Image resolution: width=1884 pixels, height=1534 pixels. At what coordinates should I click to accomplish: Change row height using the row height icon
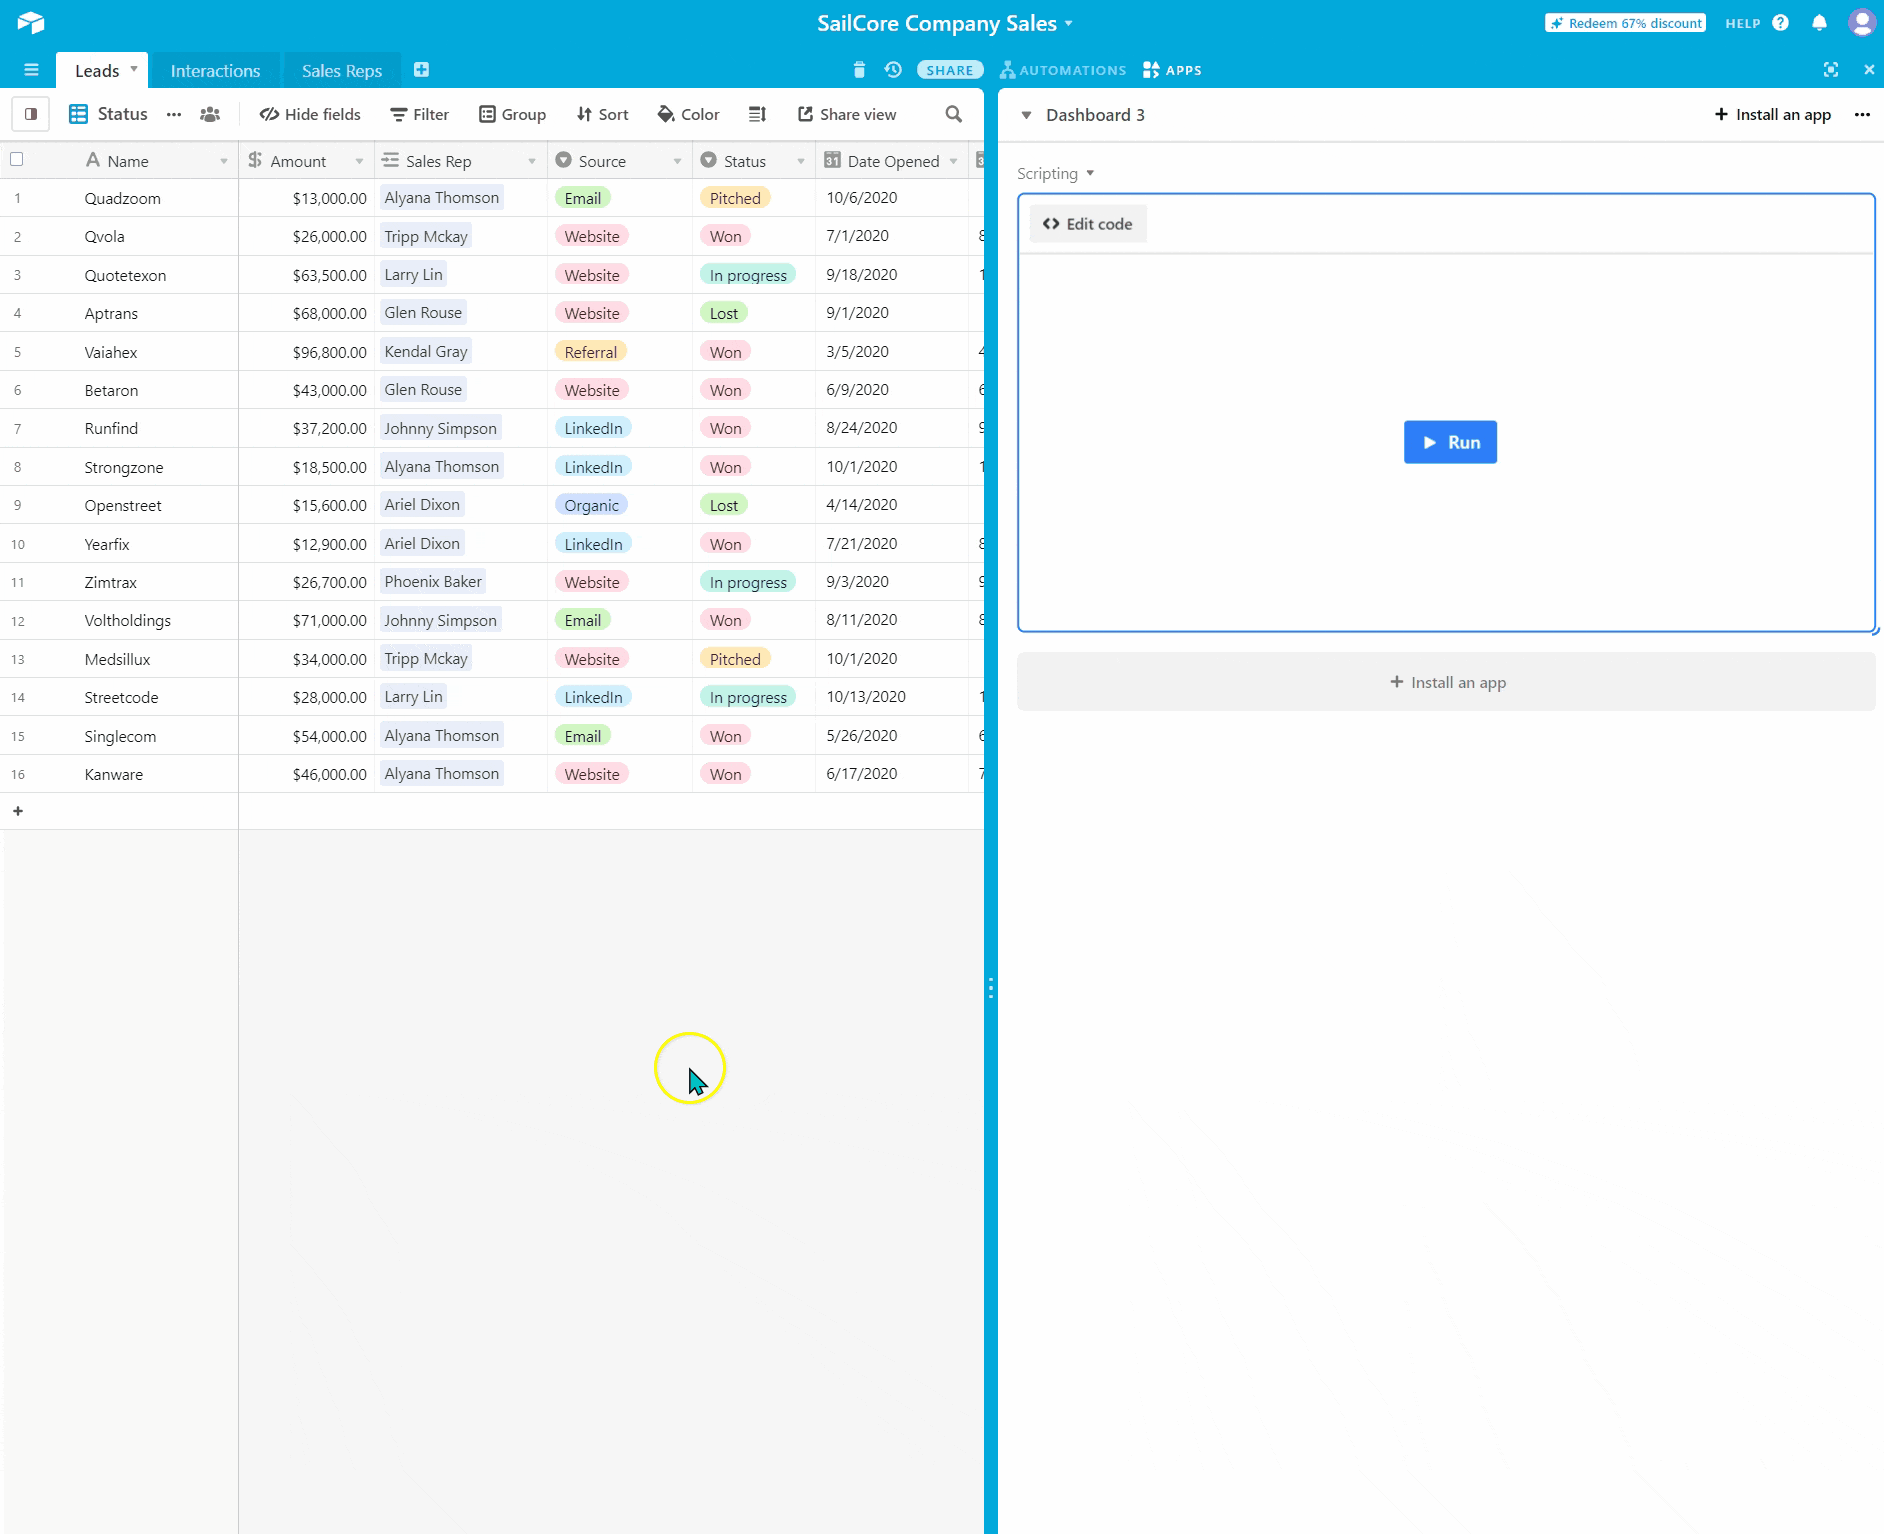[x=757, y=114]
